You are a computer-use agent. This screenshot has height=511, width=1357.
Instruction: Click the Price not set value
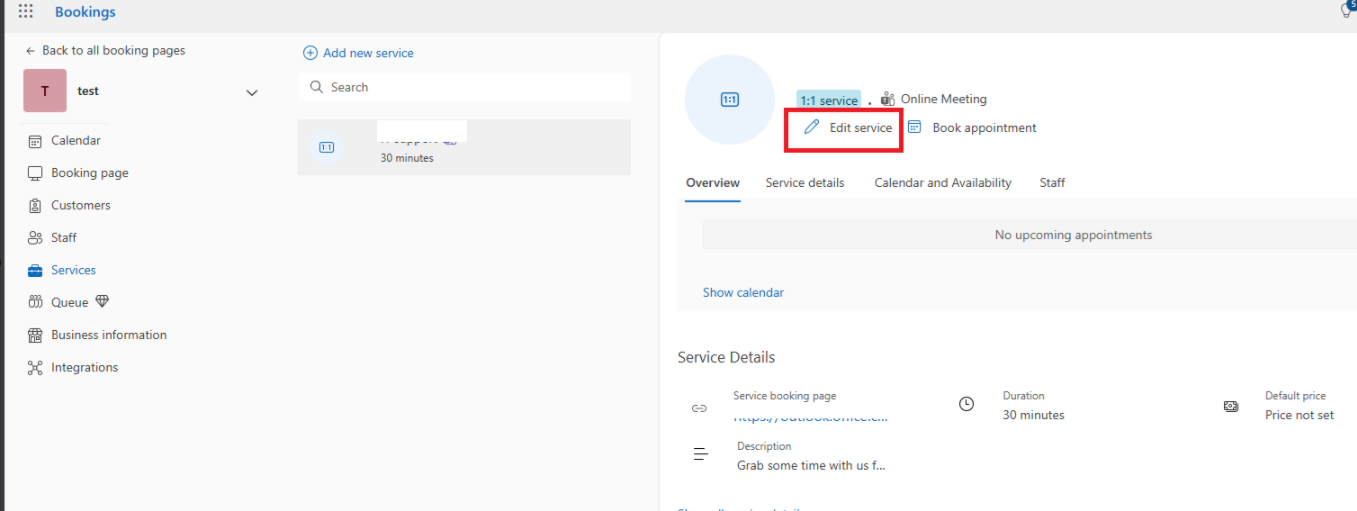pos(1299,415)
